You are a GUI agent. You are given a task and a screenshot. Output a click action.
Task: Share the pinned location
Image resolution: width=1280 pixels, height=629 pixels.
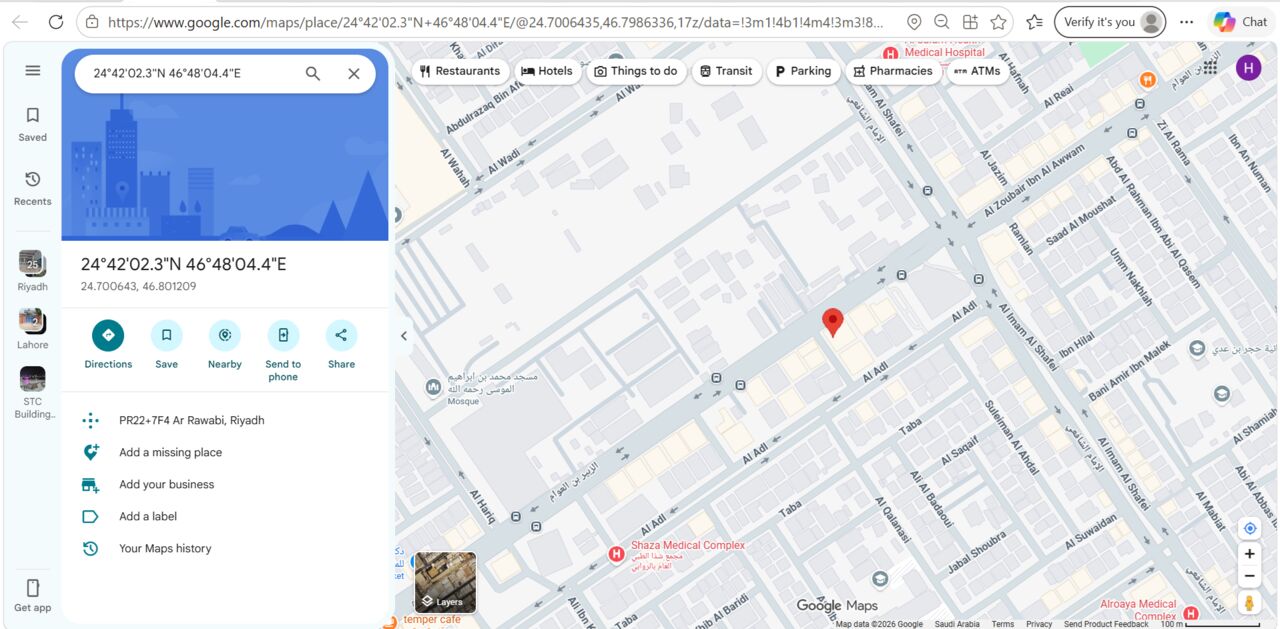coord(341,345)
